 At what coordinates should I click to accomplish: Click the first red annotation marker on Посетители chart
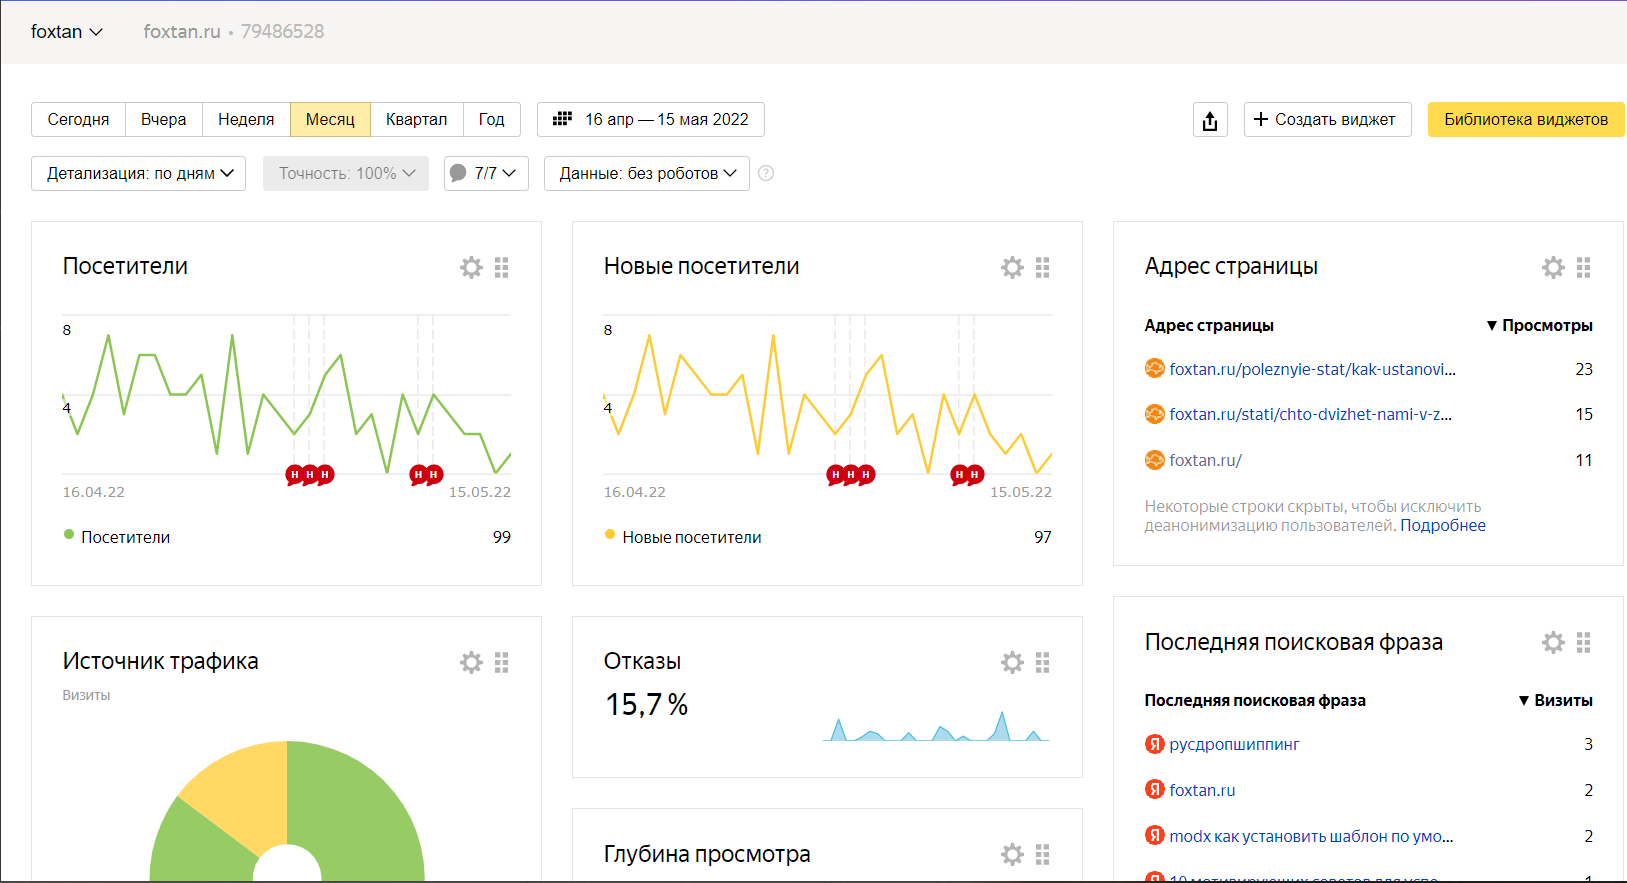click(294, 475)
